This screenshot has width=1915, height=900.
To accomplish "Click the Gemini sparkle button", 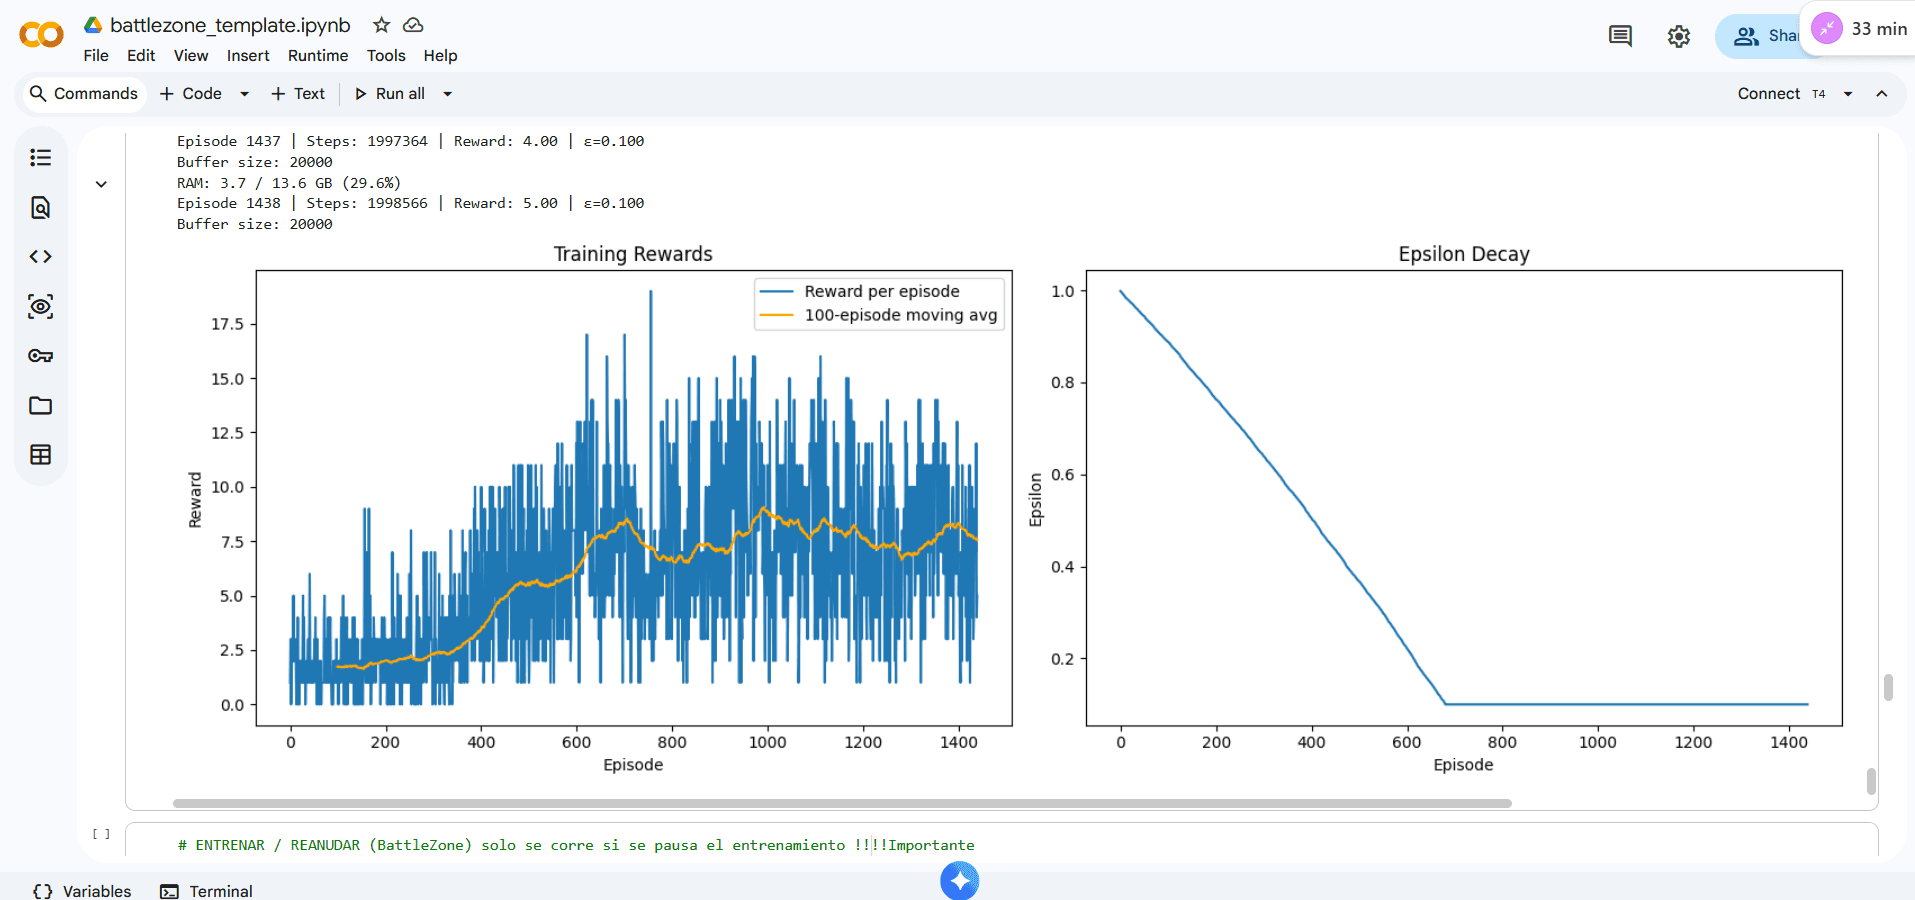I will [959, 881].
